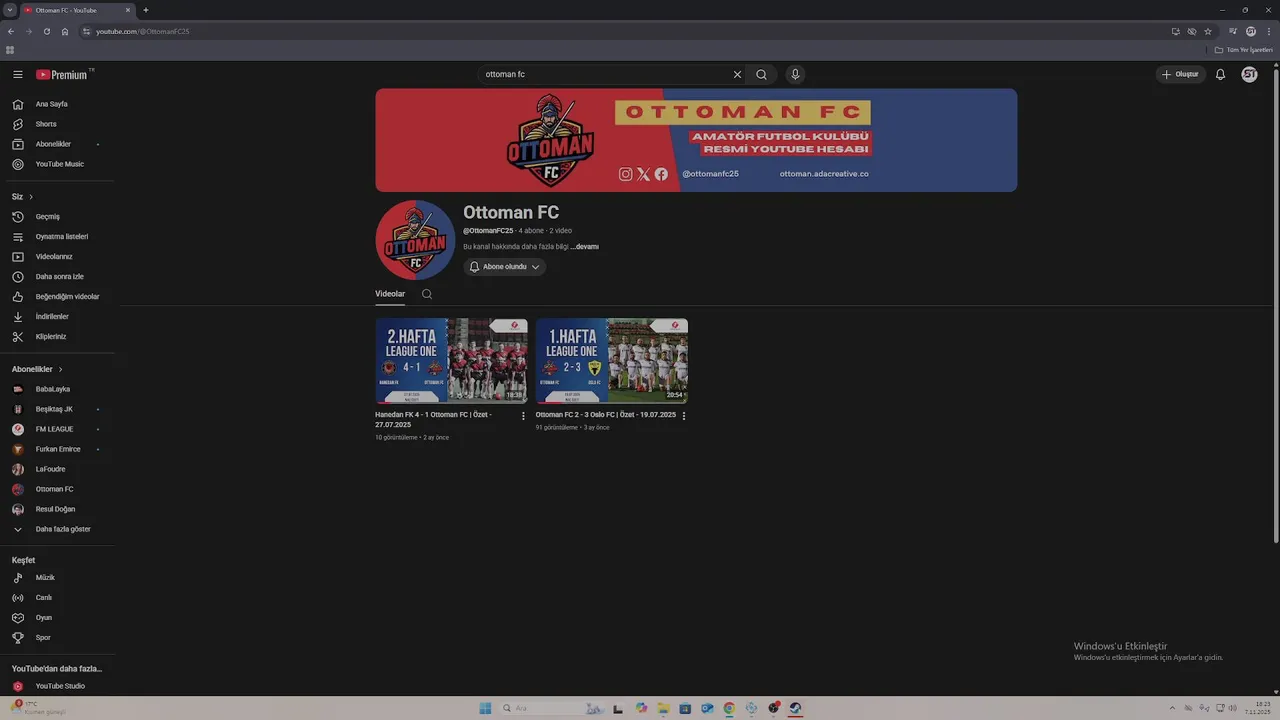Open browser home button
Screen dimensions: 1280x720
pos(65,31)
